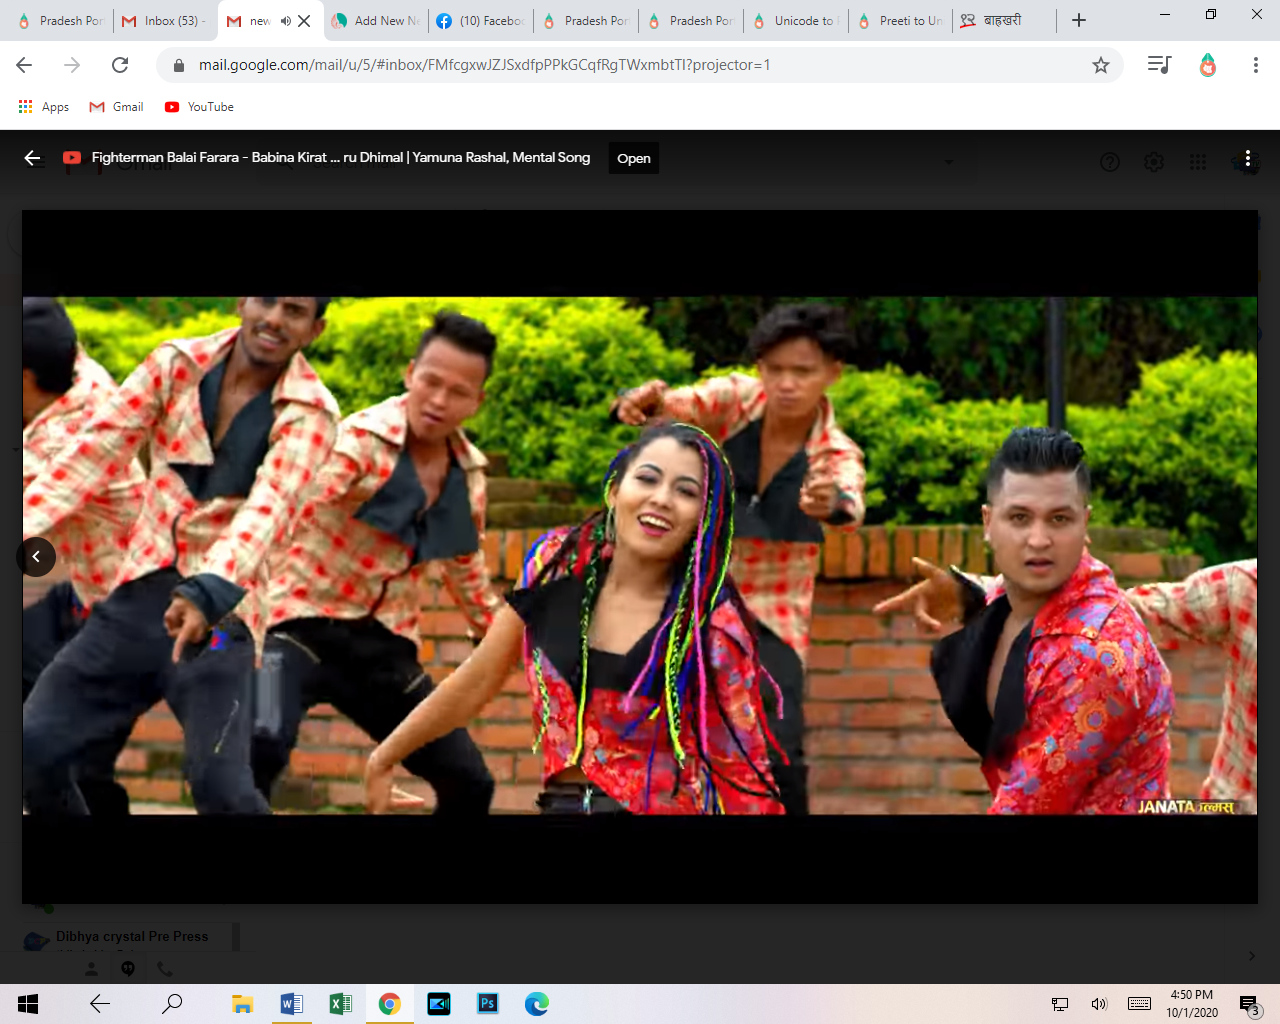Click the dimmed Google apps grid icon

click(1198, 162)
